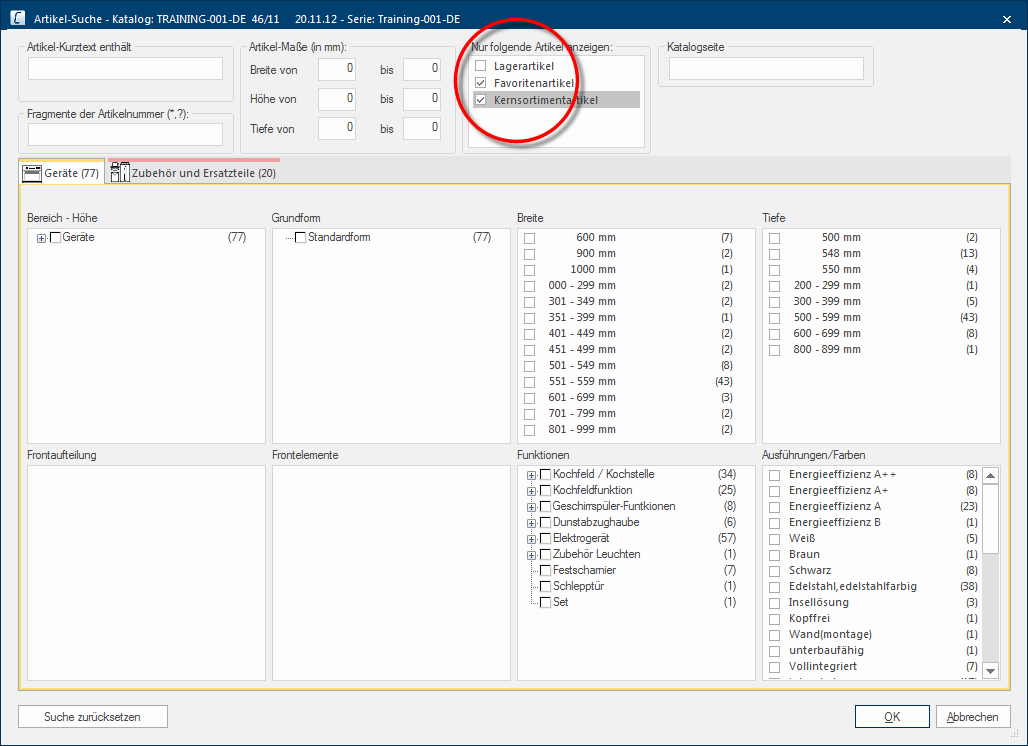1028x746 pixels.
Task: Click the Abbrechen button
Action: 973,717
